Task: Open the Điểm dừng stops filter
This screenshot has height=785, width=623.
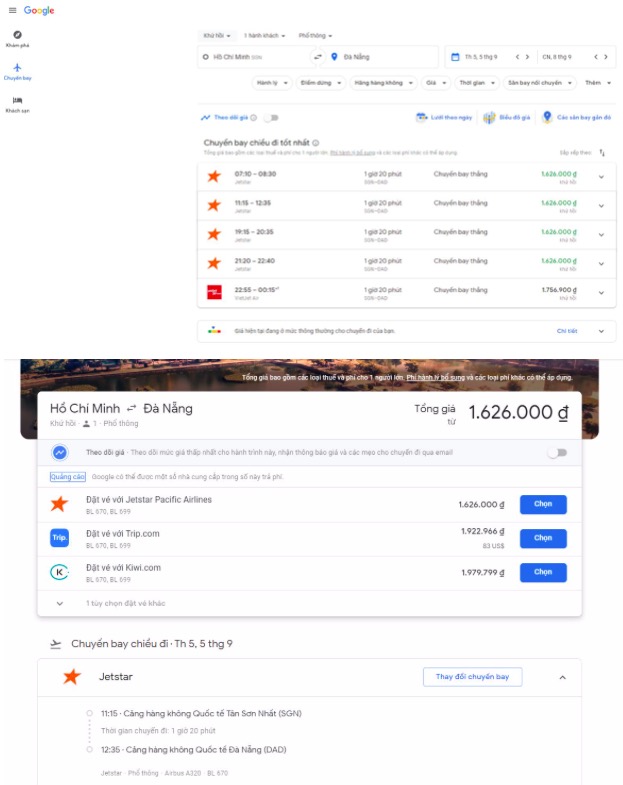Action: (322, 83)
